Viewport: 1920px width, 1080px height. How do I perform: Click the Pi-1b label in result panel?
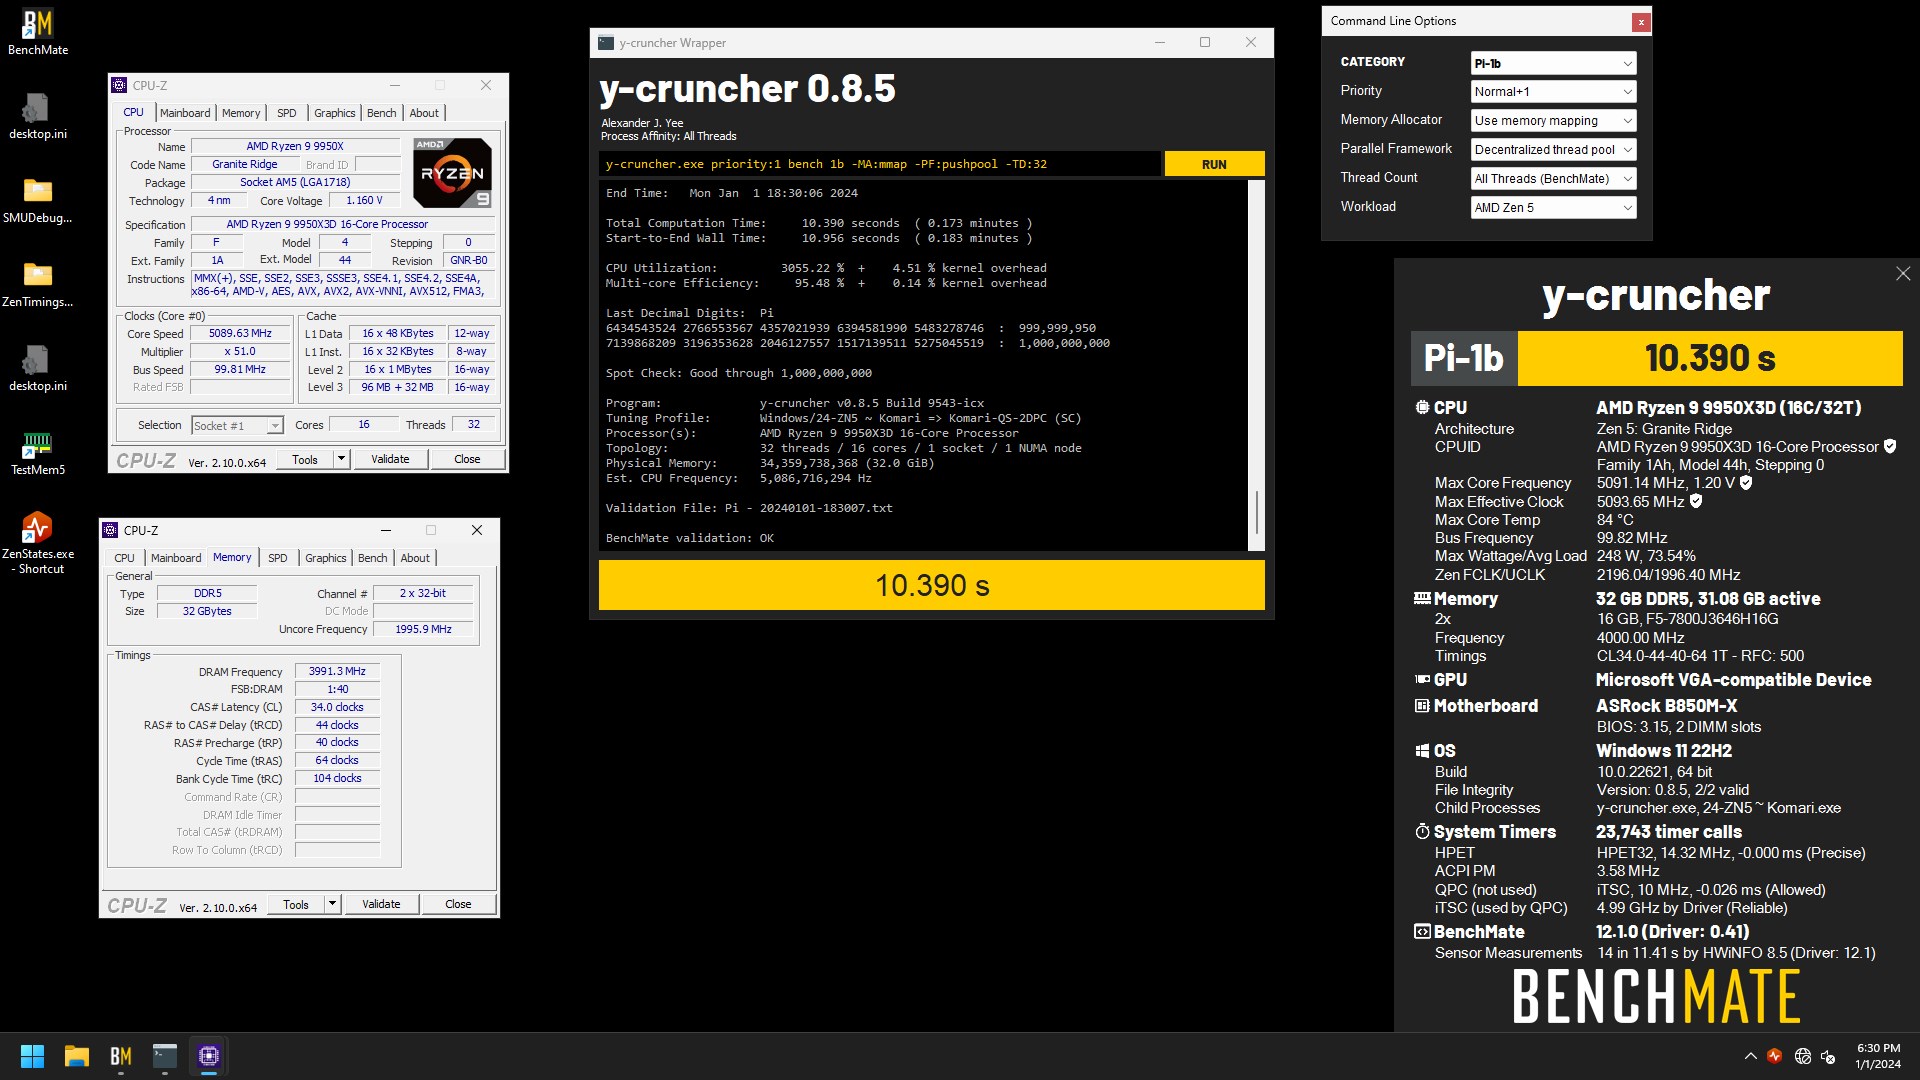1464,358
